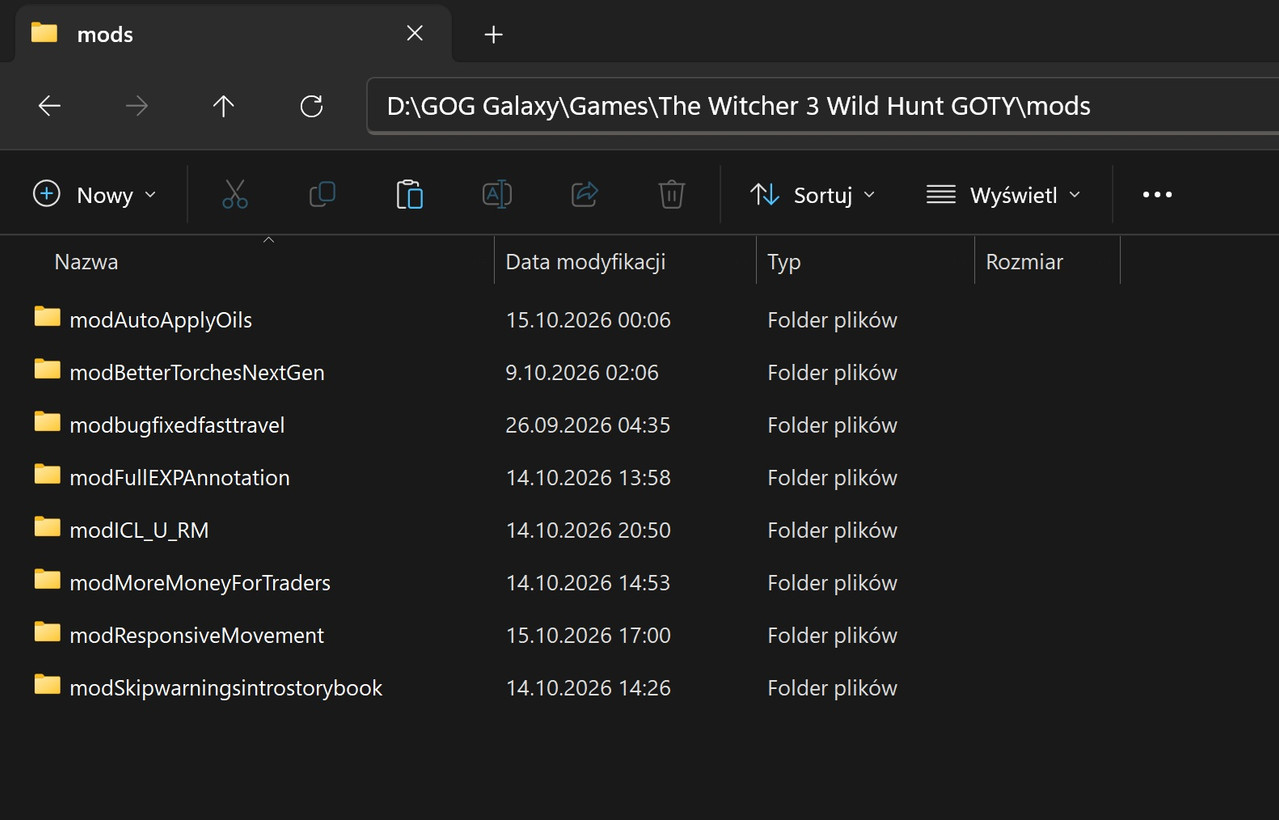Image resolution: width=1279 pixels, height=820 pixels.
Task: Sort by the Typ column header
Action: (x=784, y=262)
